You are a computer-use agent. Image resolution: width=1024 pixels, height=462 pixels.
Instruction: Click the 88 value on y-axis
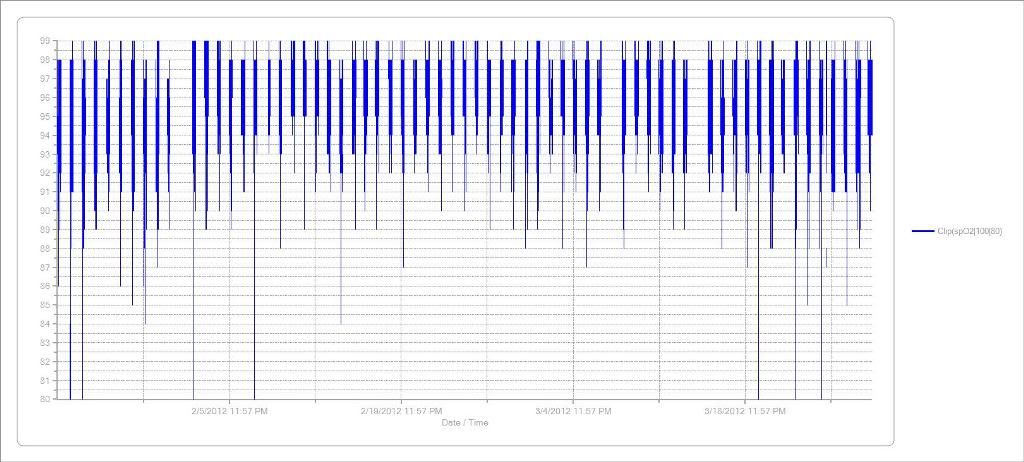click(45, 248)
